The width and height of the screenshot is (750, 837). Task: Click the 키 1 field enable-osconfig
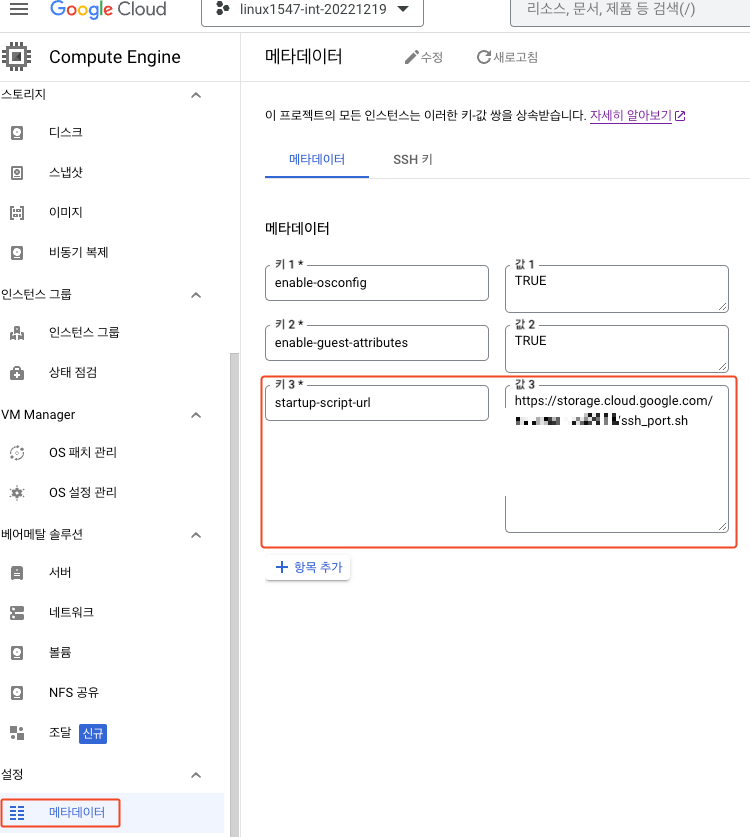(377, 283)
